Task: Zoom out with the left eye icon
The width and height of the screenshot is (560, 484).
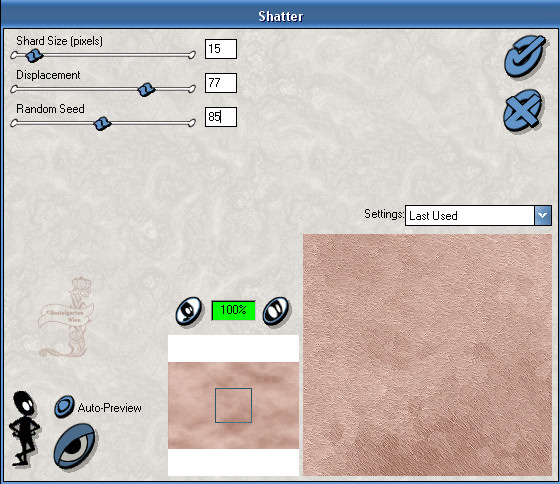Action: click(189, 311)
